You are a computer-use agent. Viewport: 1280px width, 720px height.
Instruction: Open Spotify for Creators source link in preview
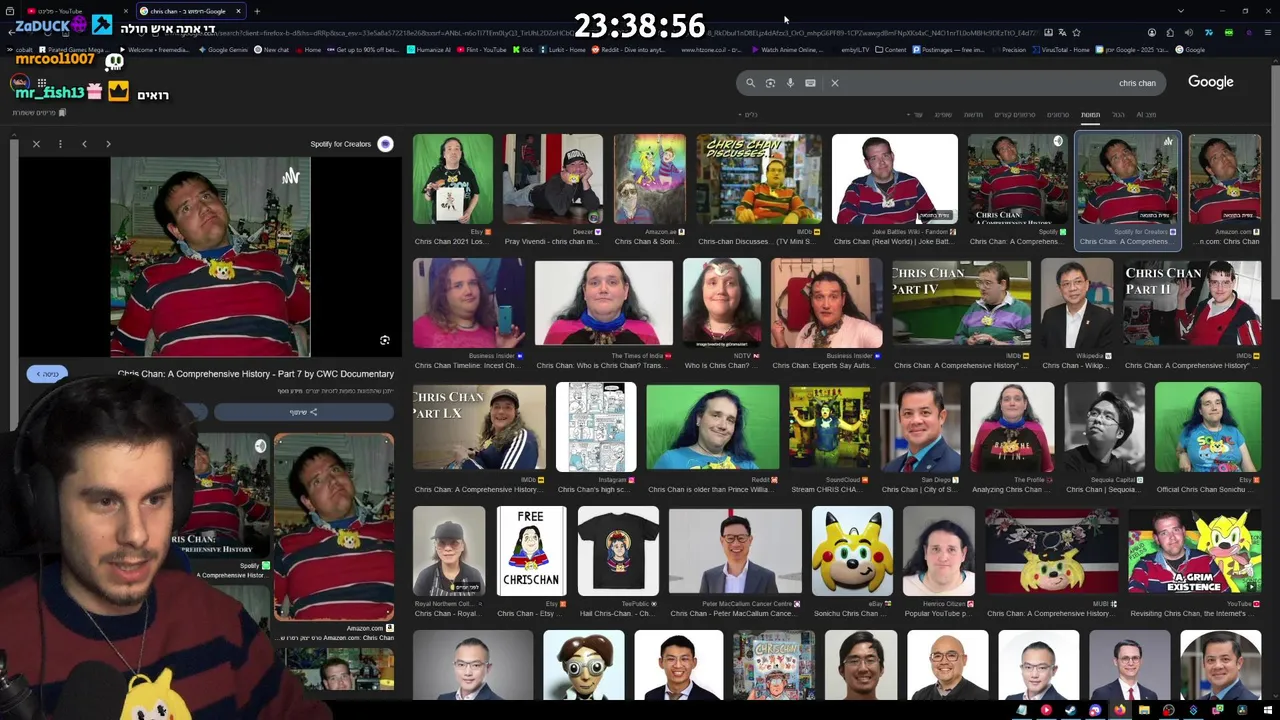(340, 144)
